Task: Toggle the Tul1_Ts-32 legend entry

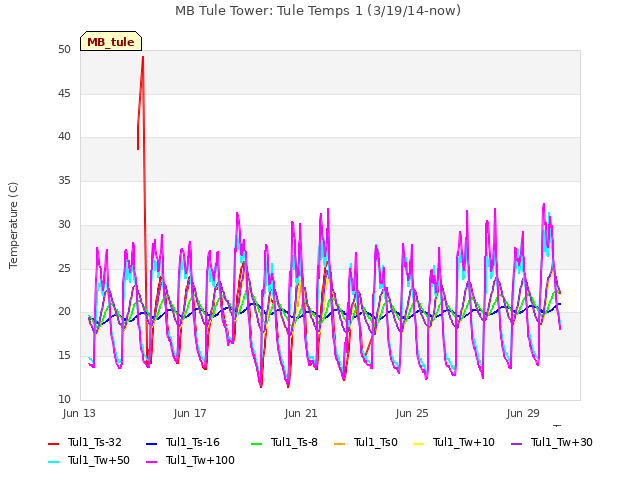Action: coord(85,442)
